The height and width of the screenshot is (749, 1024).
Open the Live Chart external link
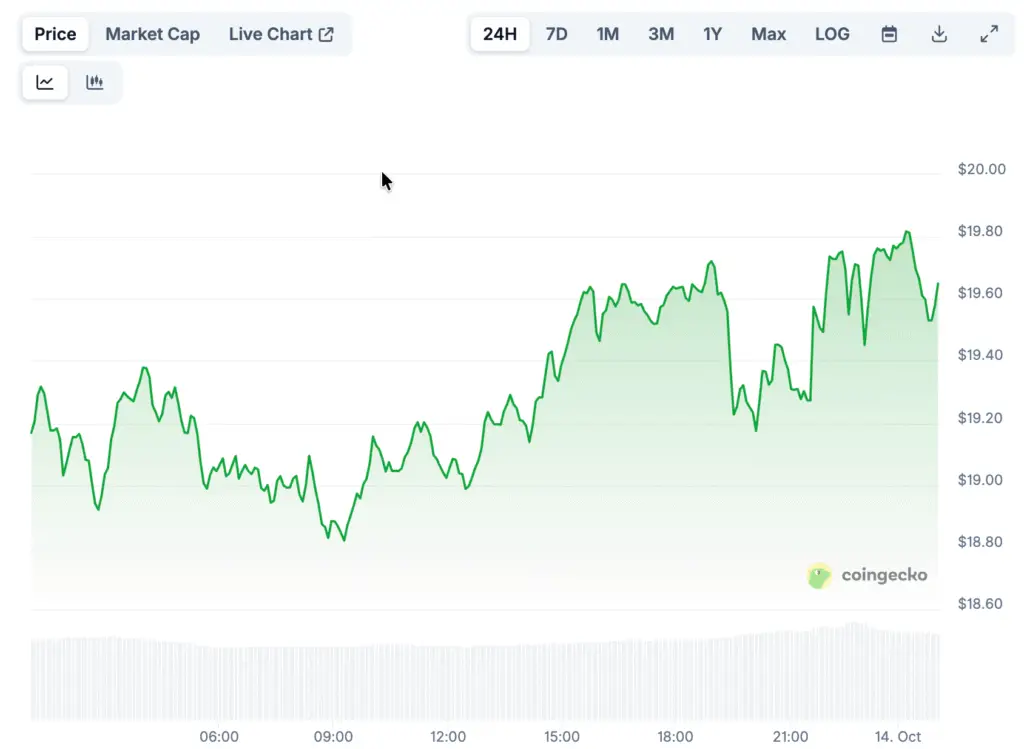tap(281, 34)
